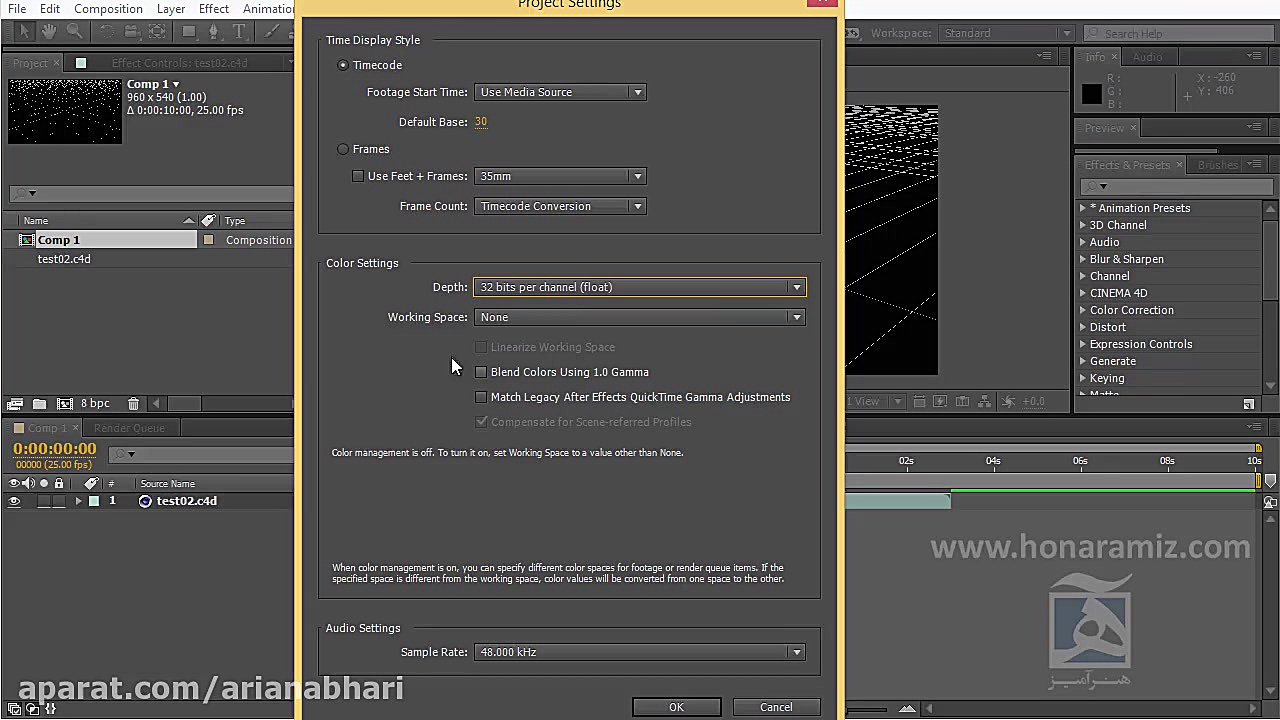
Task: Hide the test02.c4d layer with eye toggle
Action: pos(14,501)
